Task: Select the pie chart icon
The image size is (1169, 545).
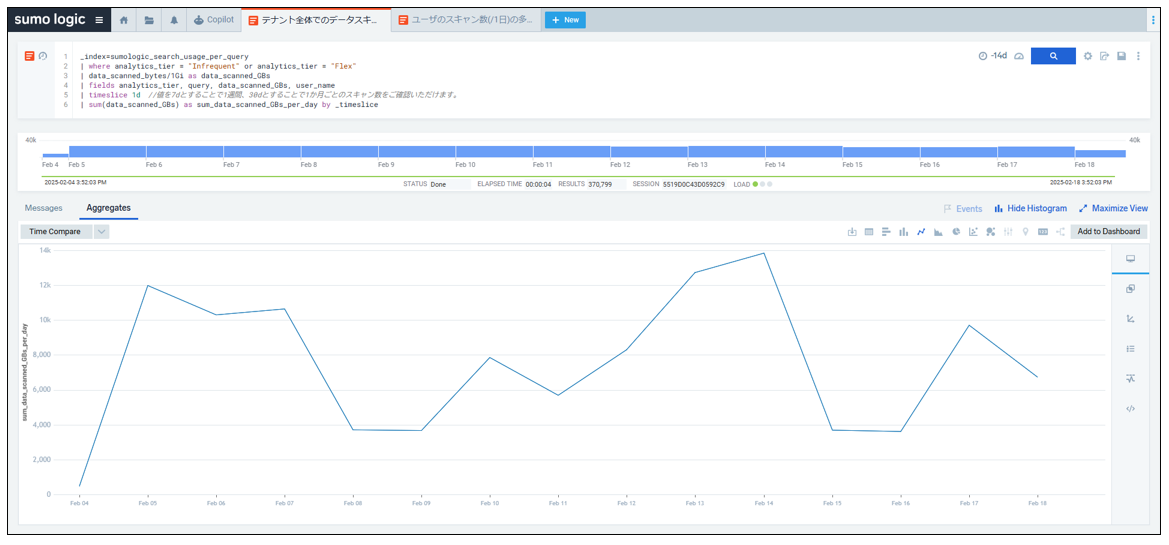Action: (x=956, y=232)
